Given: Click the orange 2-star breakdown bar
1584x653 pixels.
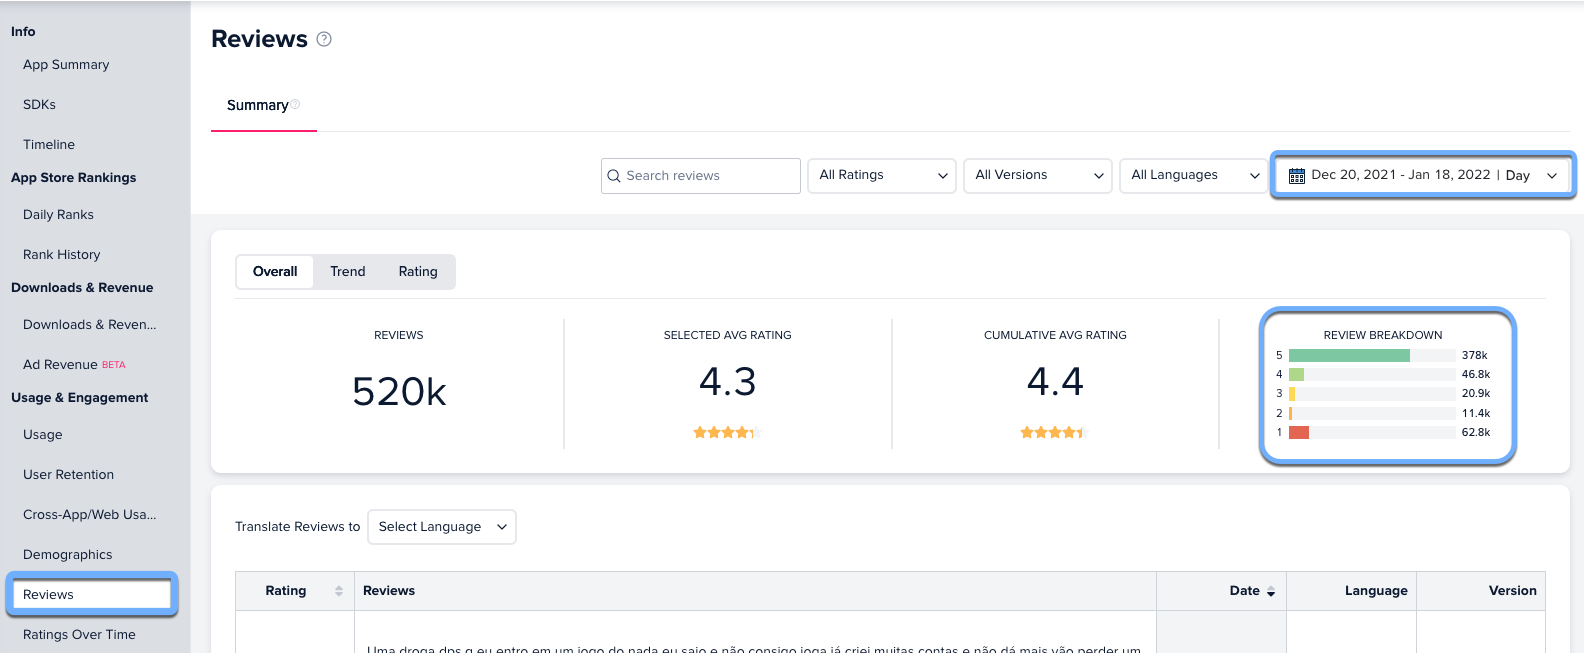Looking at the screenshot, I should pos(1291,413).
